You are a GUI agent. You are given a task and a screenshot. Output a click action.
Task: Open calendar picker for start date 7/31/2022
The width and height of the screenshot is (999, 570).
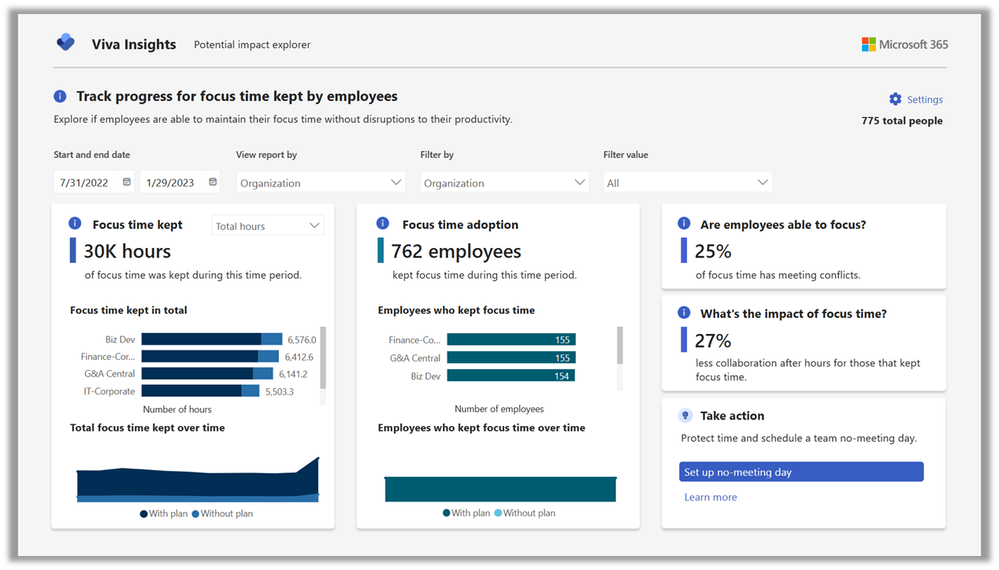pos(127,182)
